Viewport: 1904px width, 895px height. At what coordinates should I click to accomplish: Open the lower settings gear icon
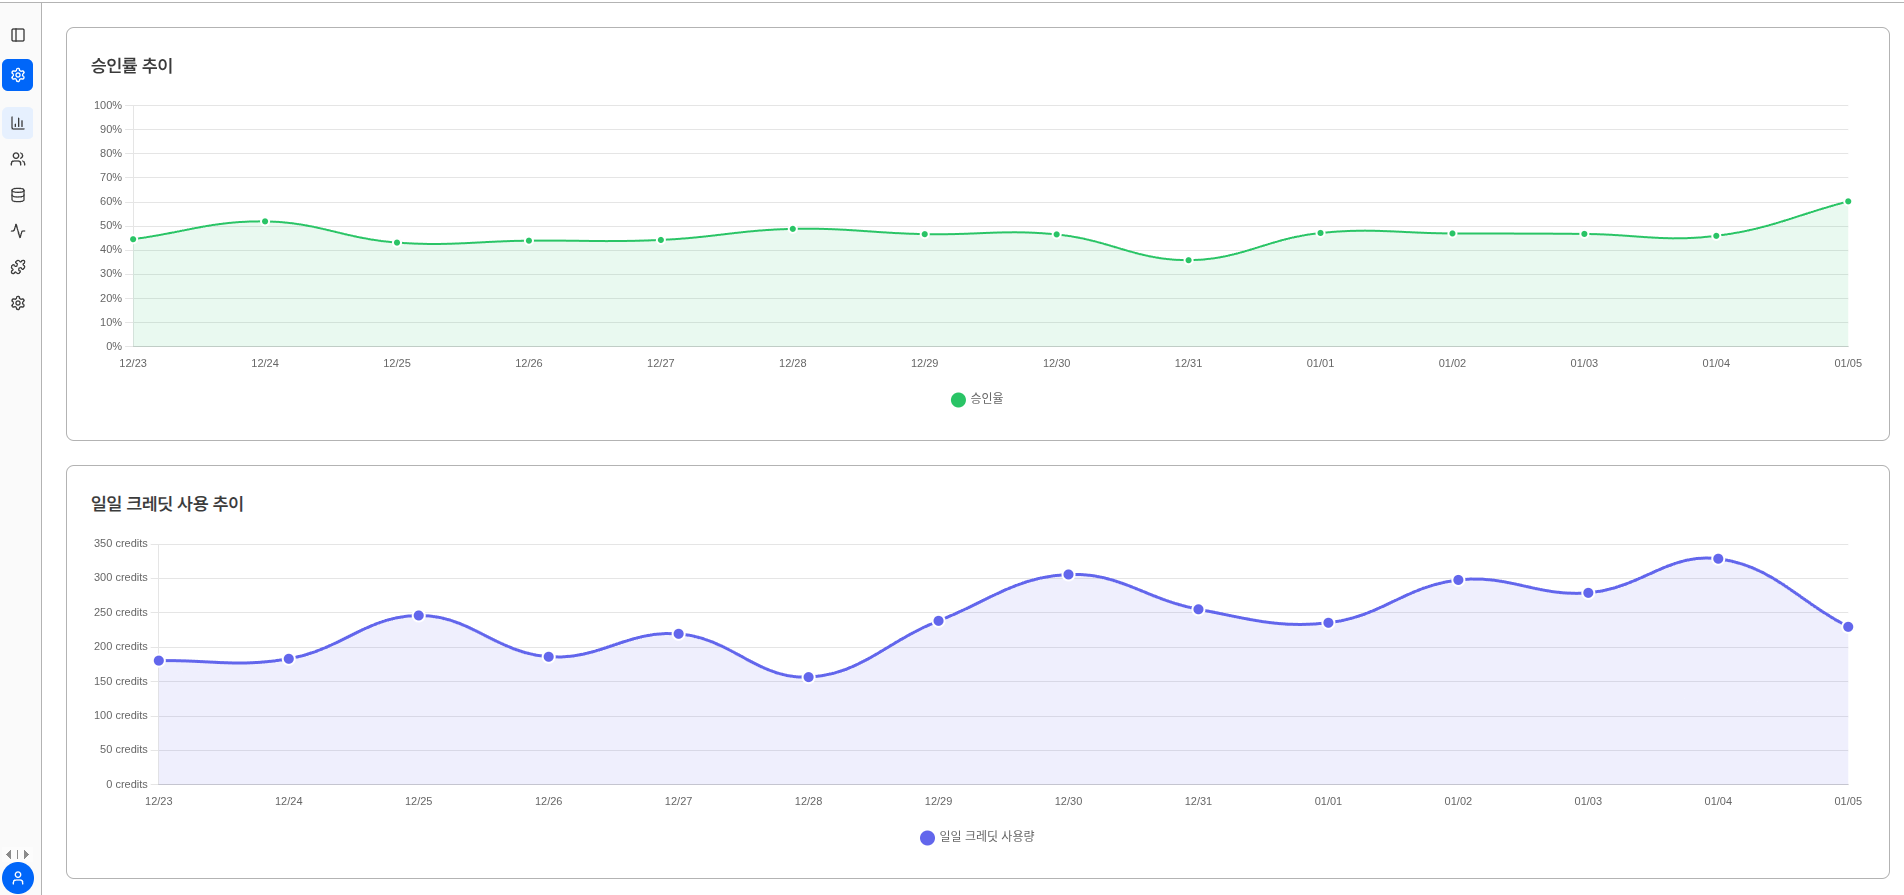18,303
